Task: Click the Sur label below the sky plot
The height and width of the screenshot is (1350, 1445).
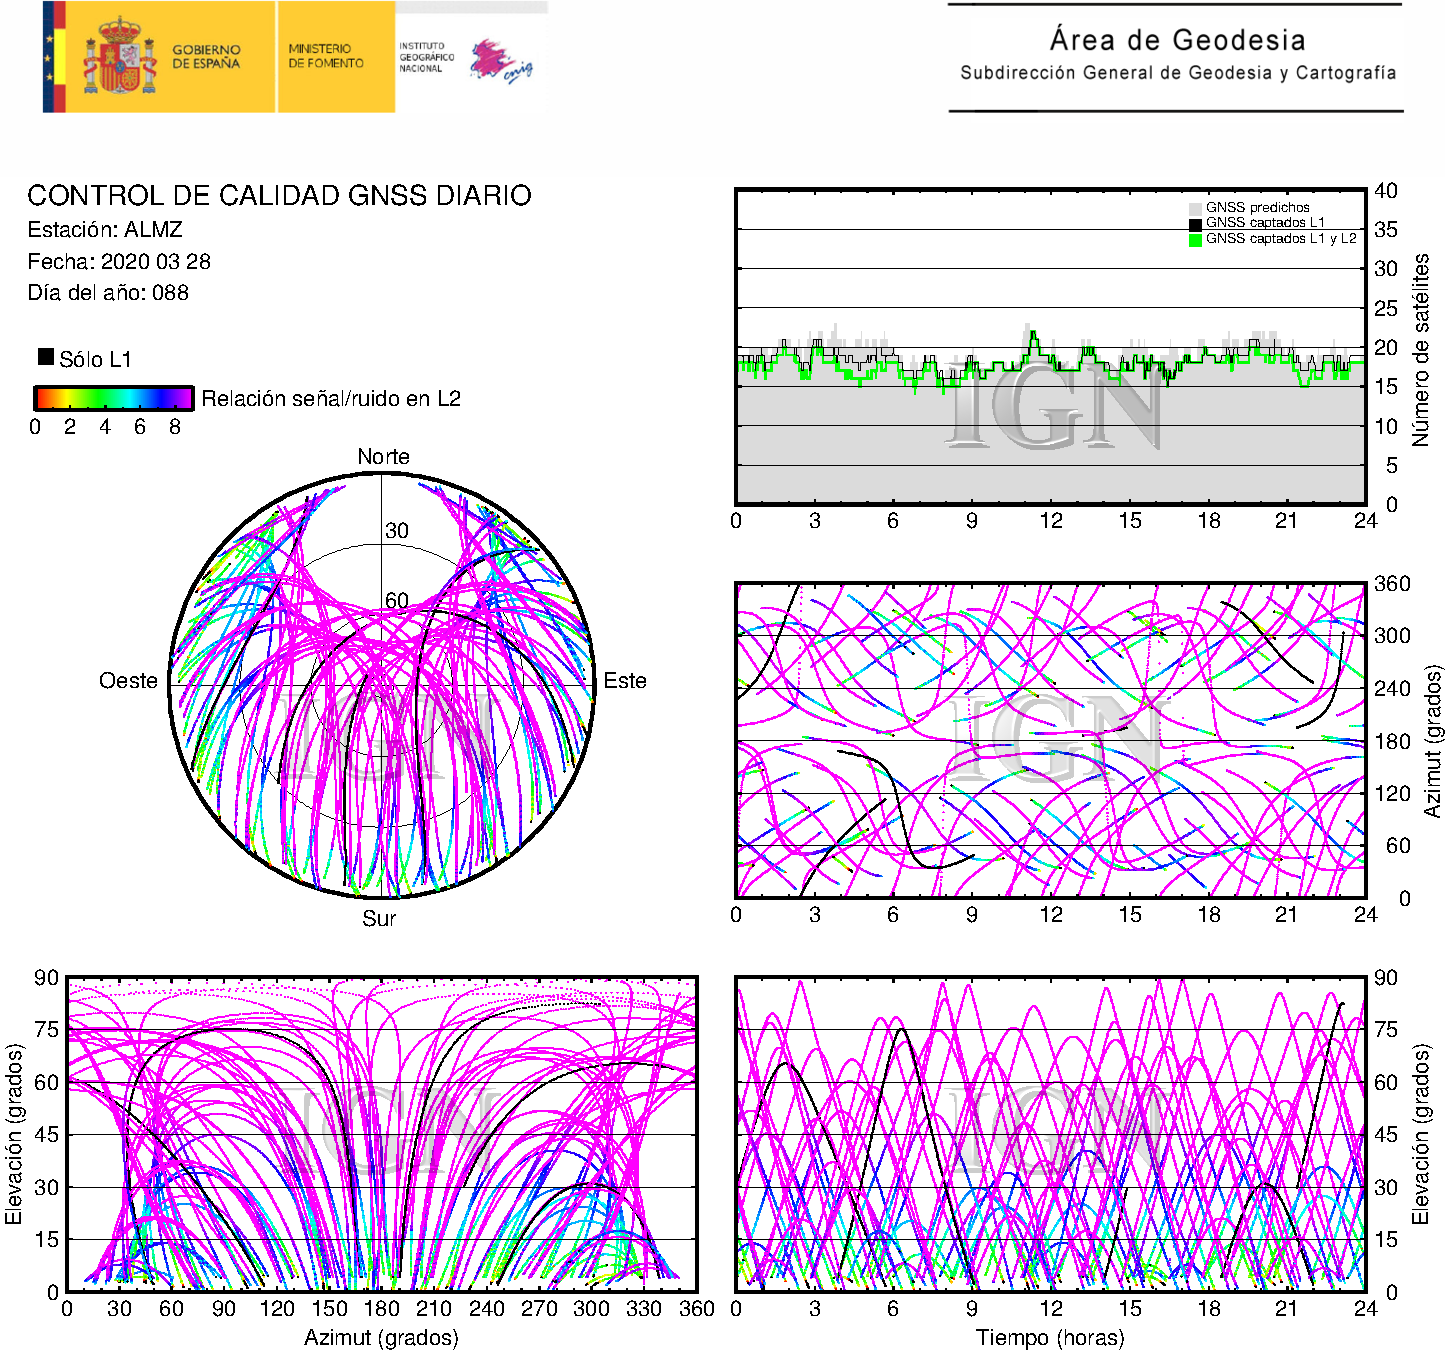Action: click(379, 918)
